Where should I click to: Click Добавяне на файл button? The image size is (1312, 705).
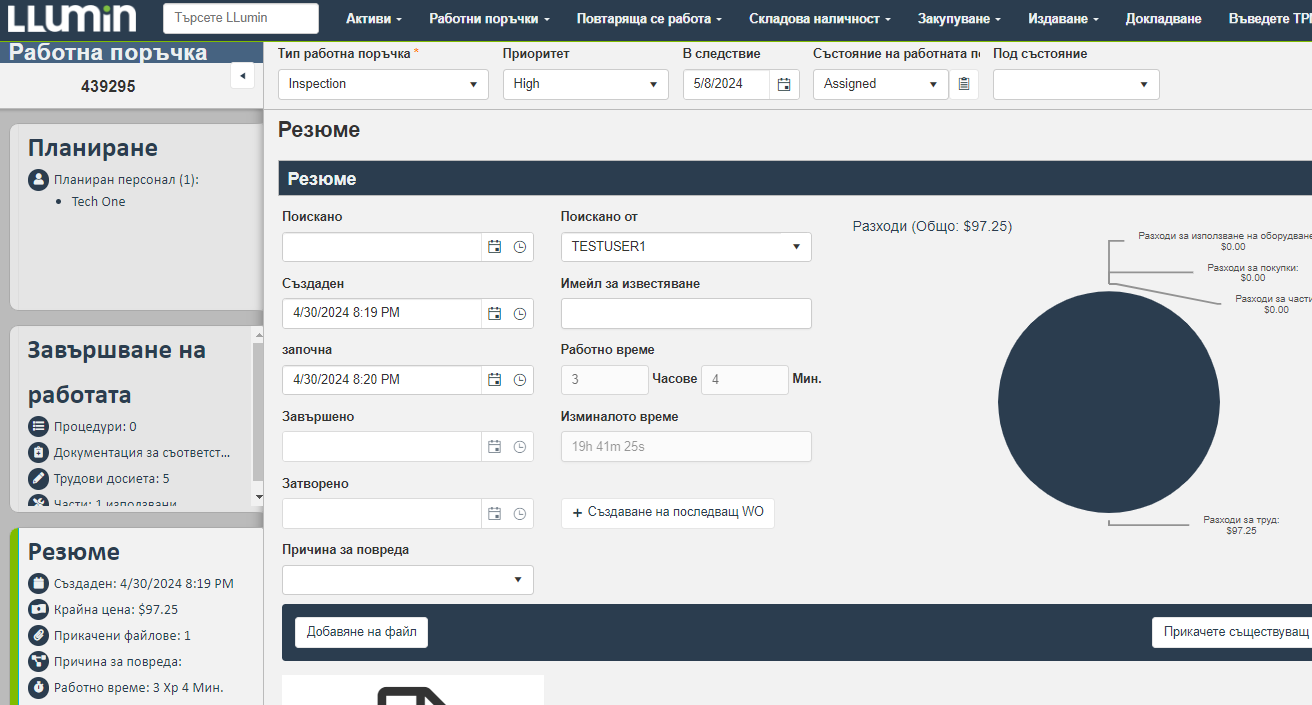(361, 632)
